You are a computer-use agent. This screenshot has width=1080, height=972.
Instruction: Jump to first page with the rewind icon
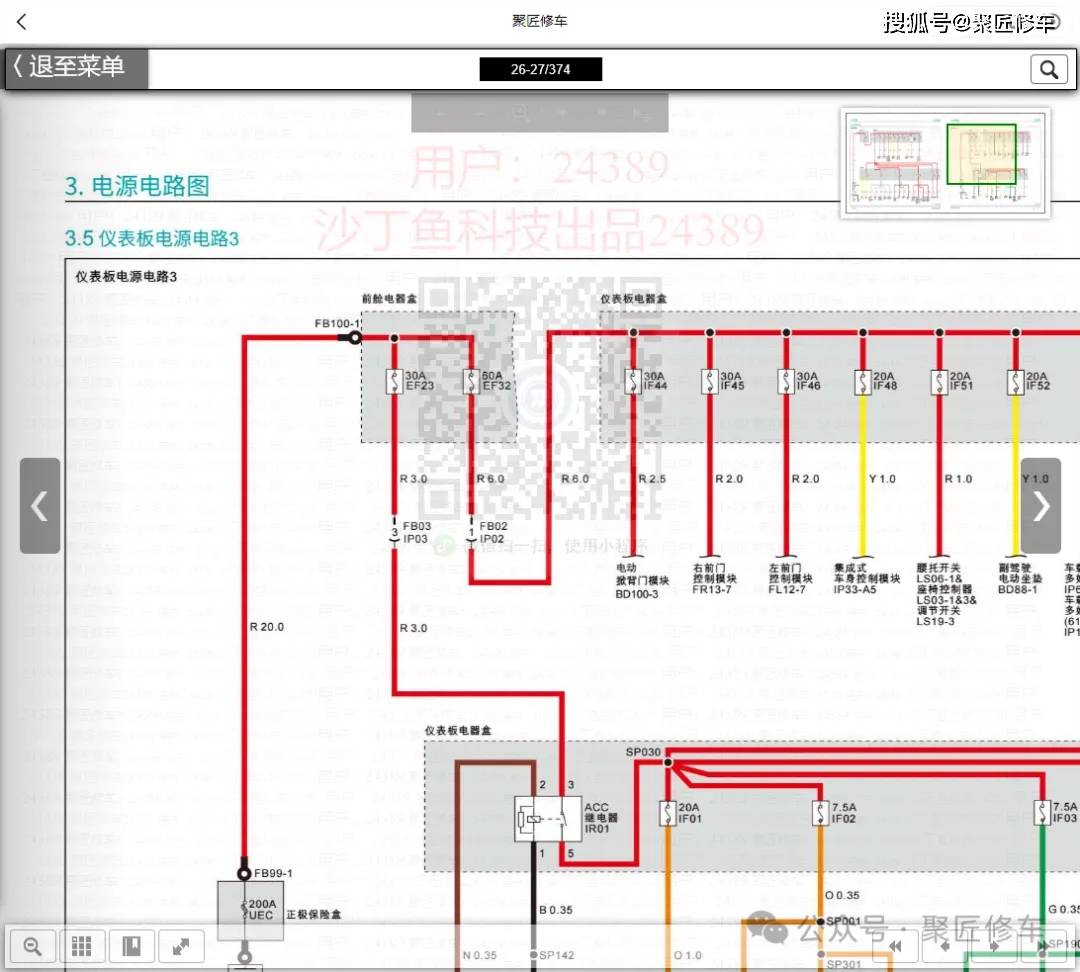895,946
